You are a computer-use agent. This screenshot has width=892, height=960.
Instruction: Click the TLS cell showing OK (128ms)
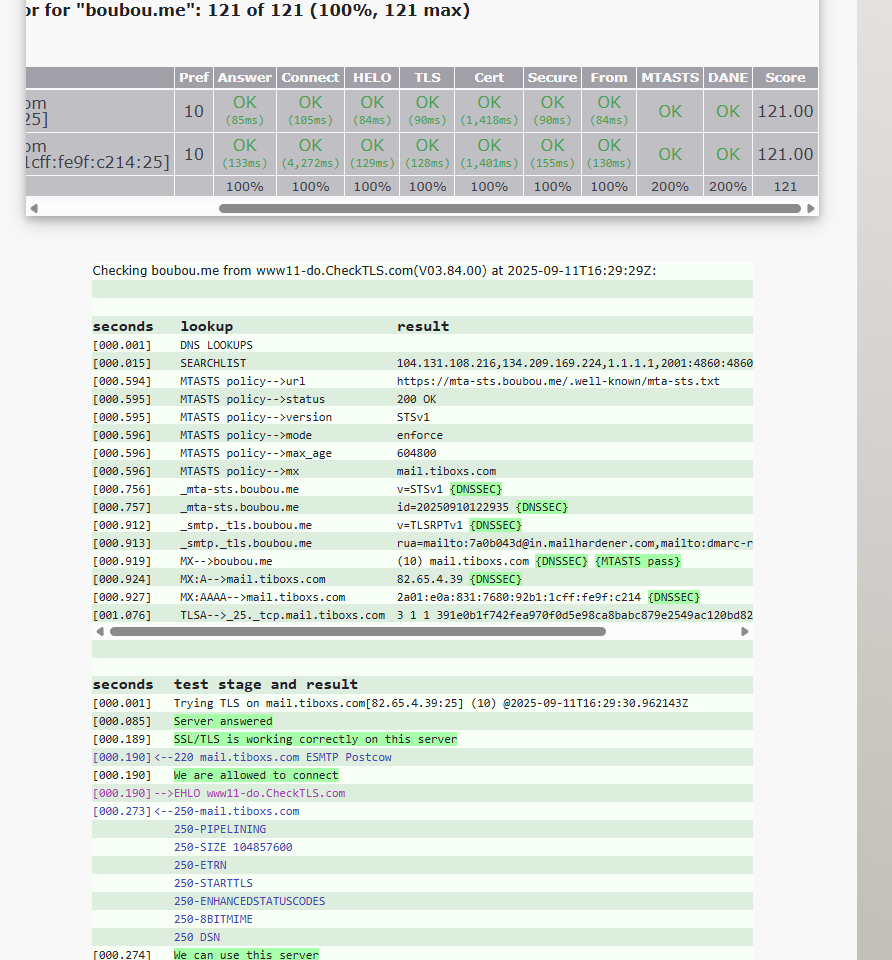[427, 154]
